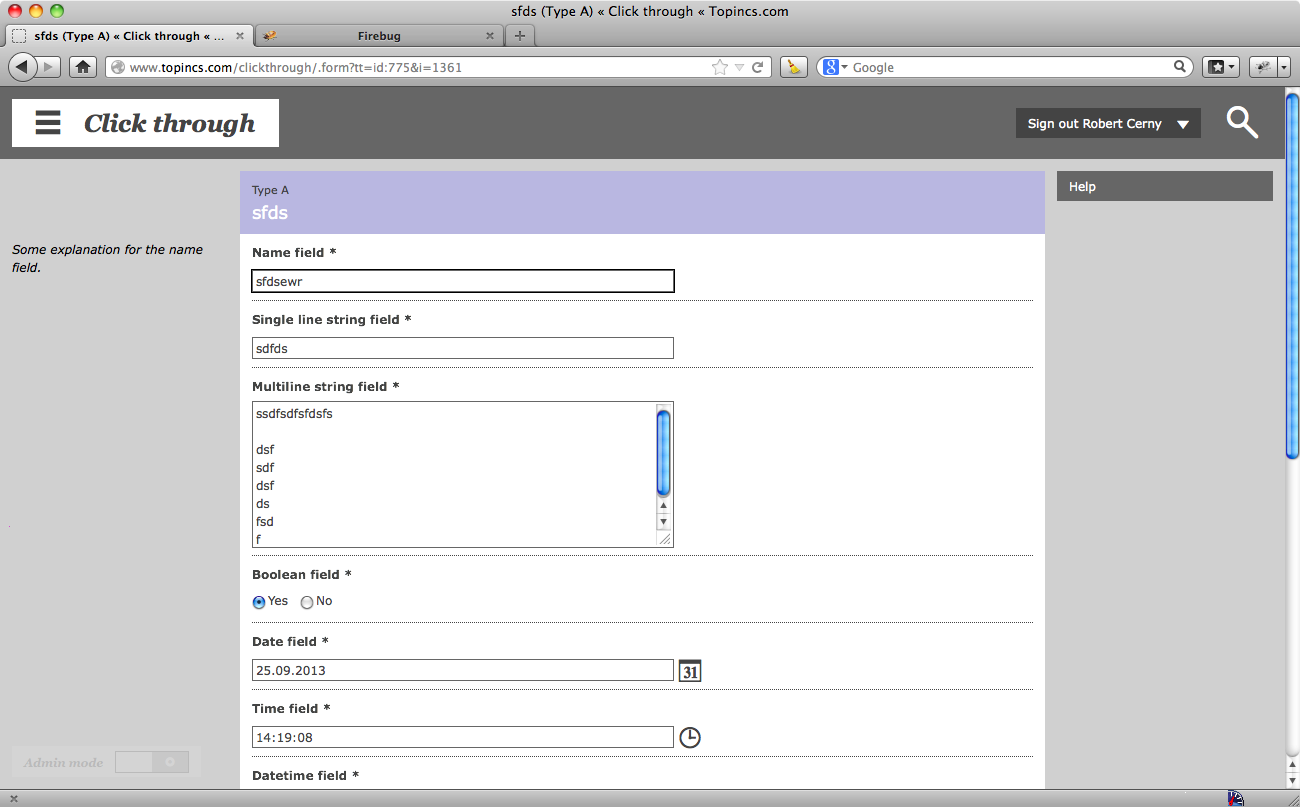Click the magnifying glass search icon in header

1241,123
